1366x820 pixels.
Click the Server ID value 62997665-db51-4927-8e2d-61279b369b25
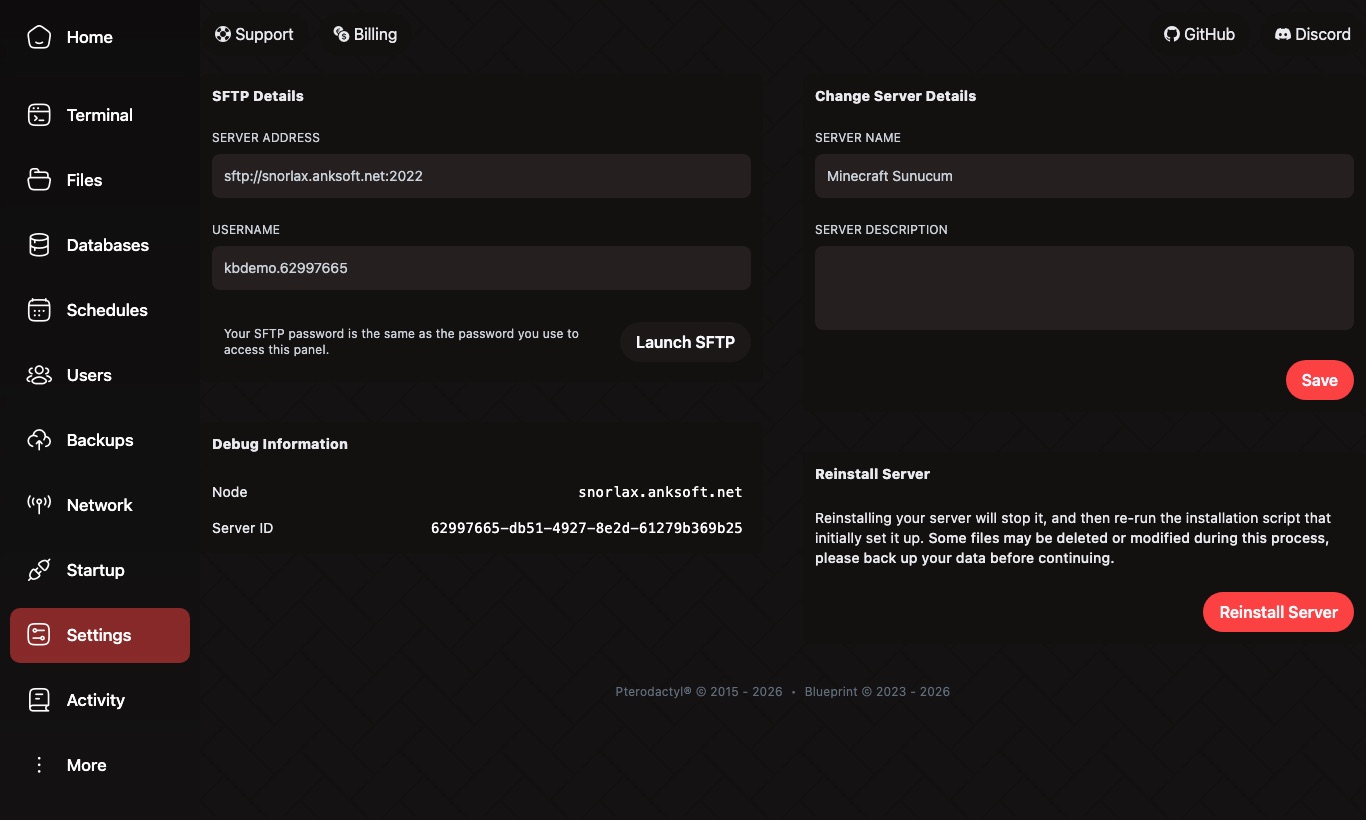587,528
